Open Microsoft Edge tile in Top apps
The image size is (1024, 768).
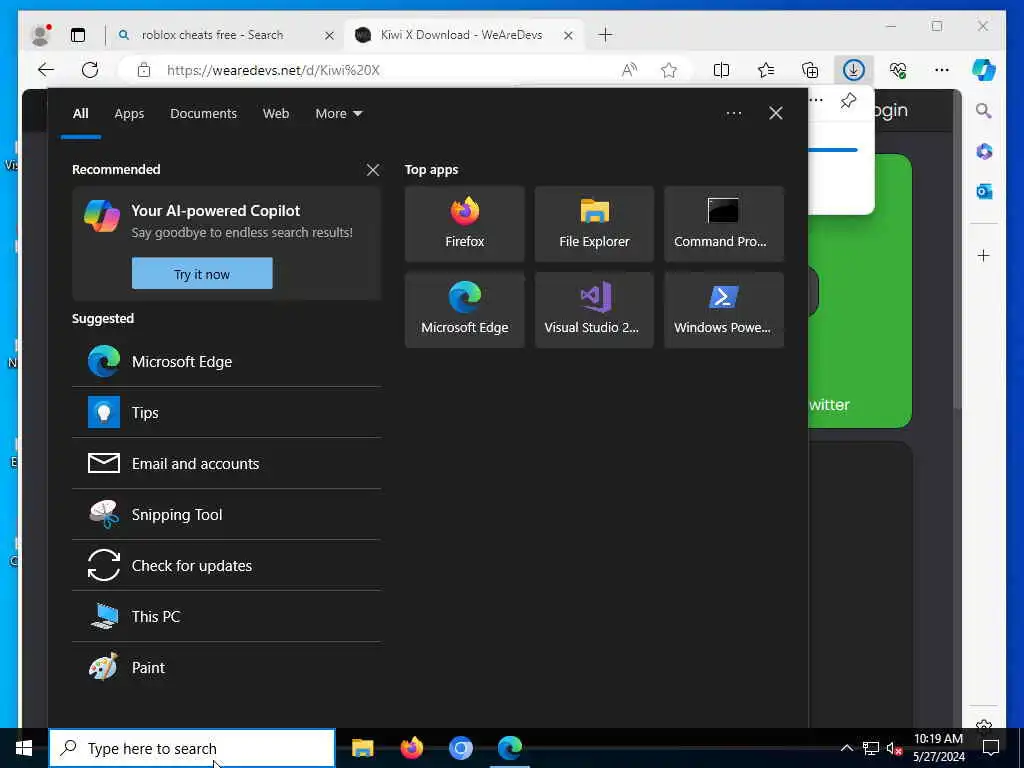[x=464, y=310]
